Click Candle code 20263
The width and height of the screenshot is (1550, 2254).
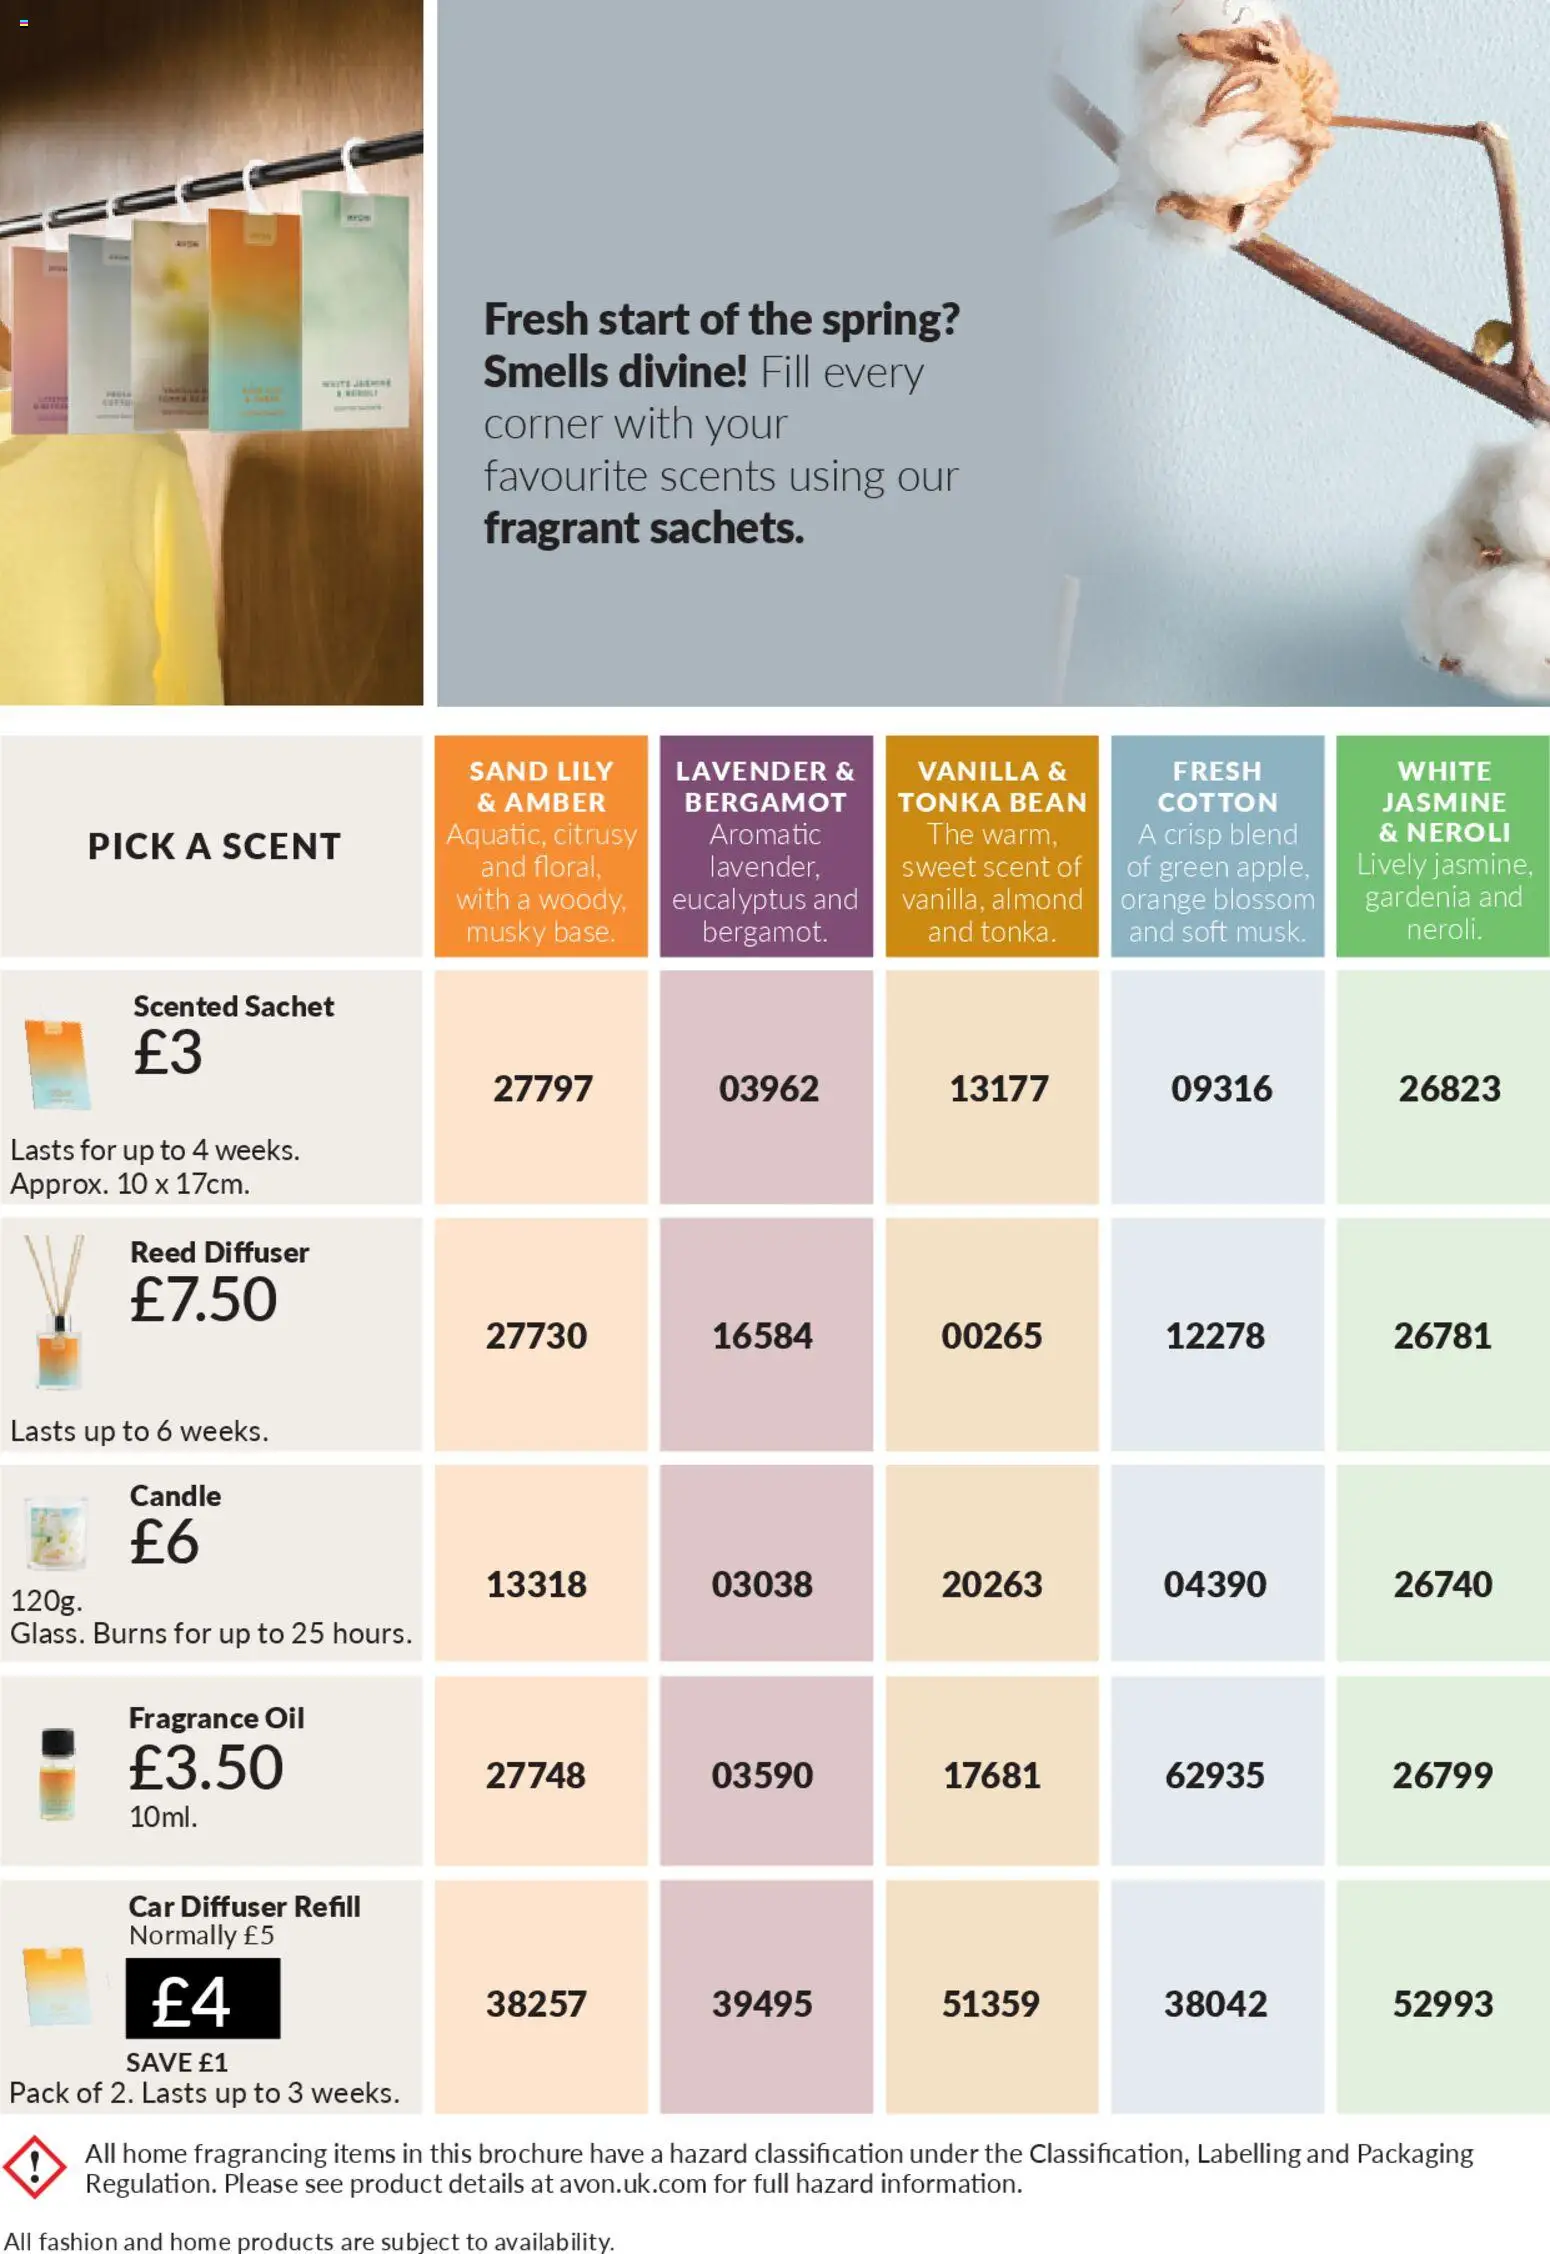click(991, 1584)
